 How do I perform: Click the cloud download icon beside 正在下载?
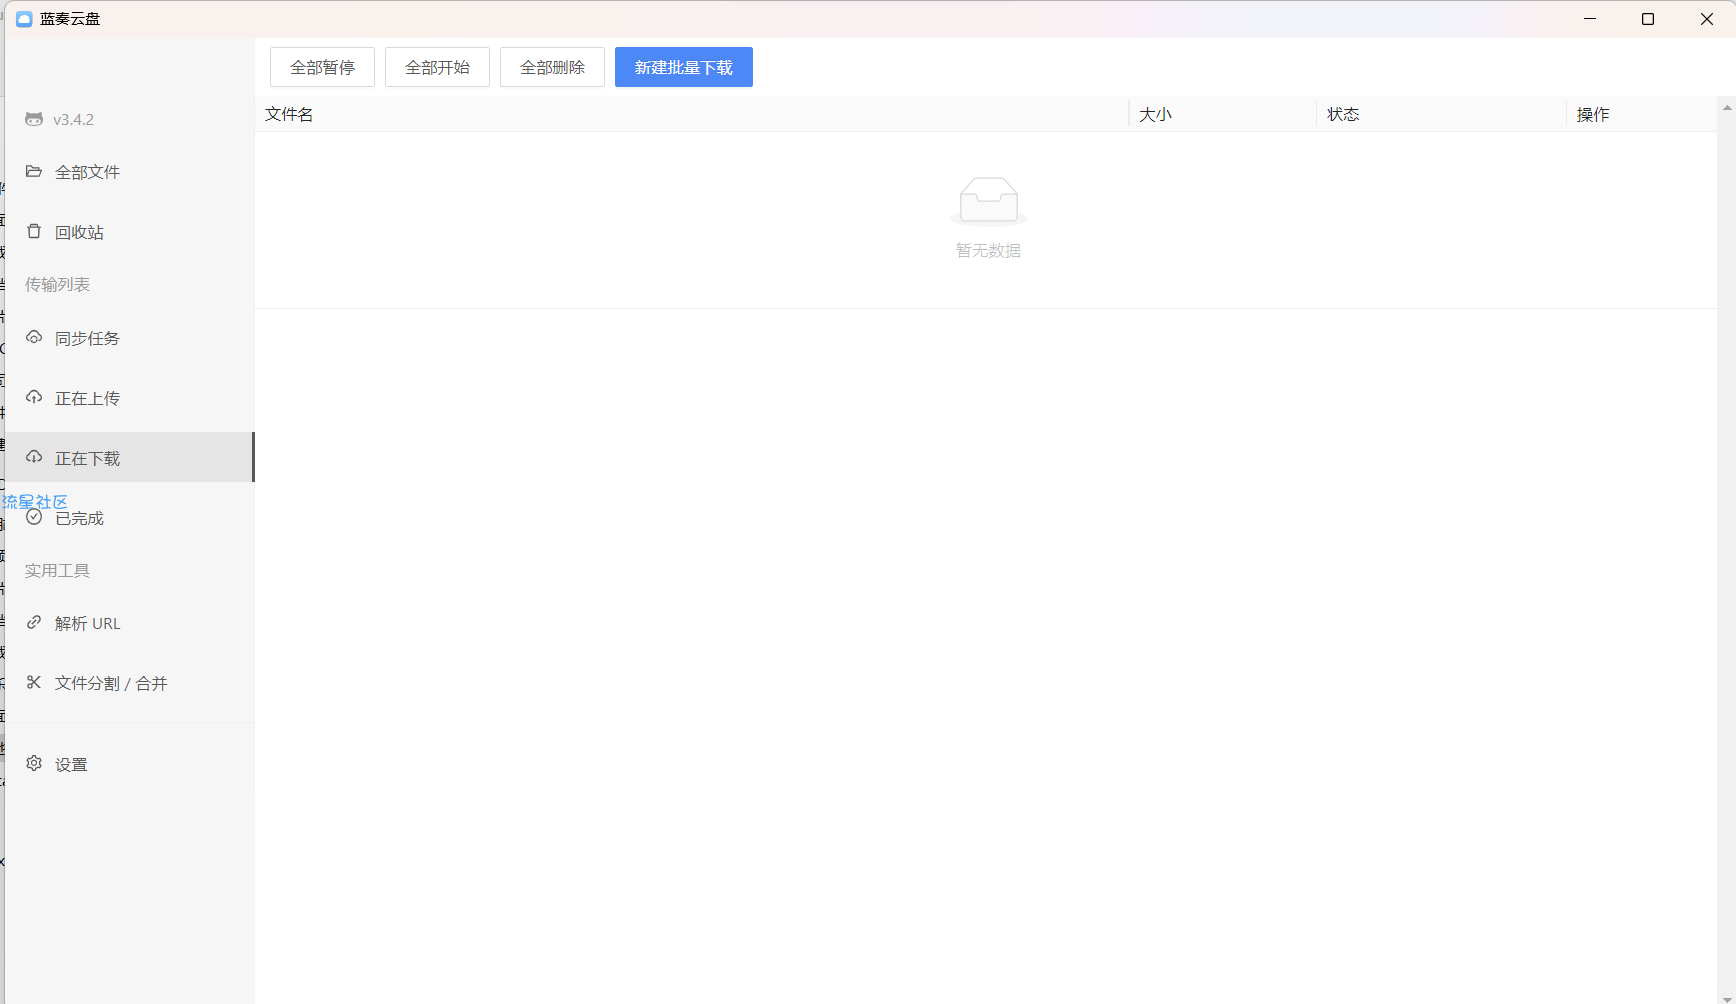coord(34,457)
